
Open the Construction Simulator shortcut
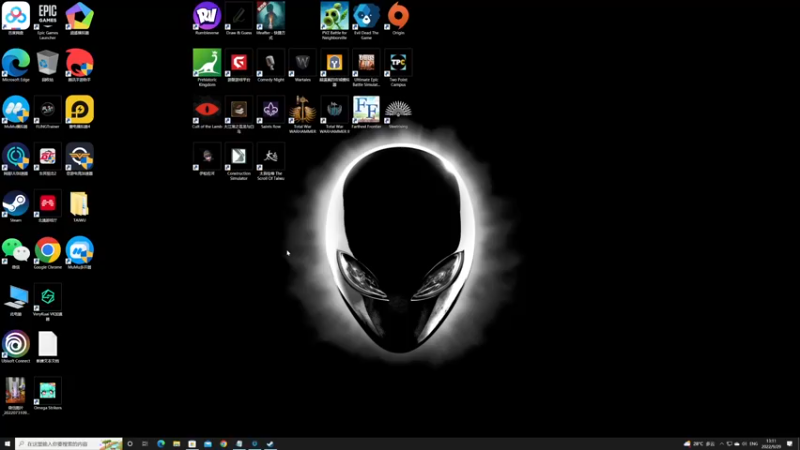click(x=239, y=161)
